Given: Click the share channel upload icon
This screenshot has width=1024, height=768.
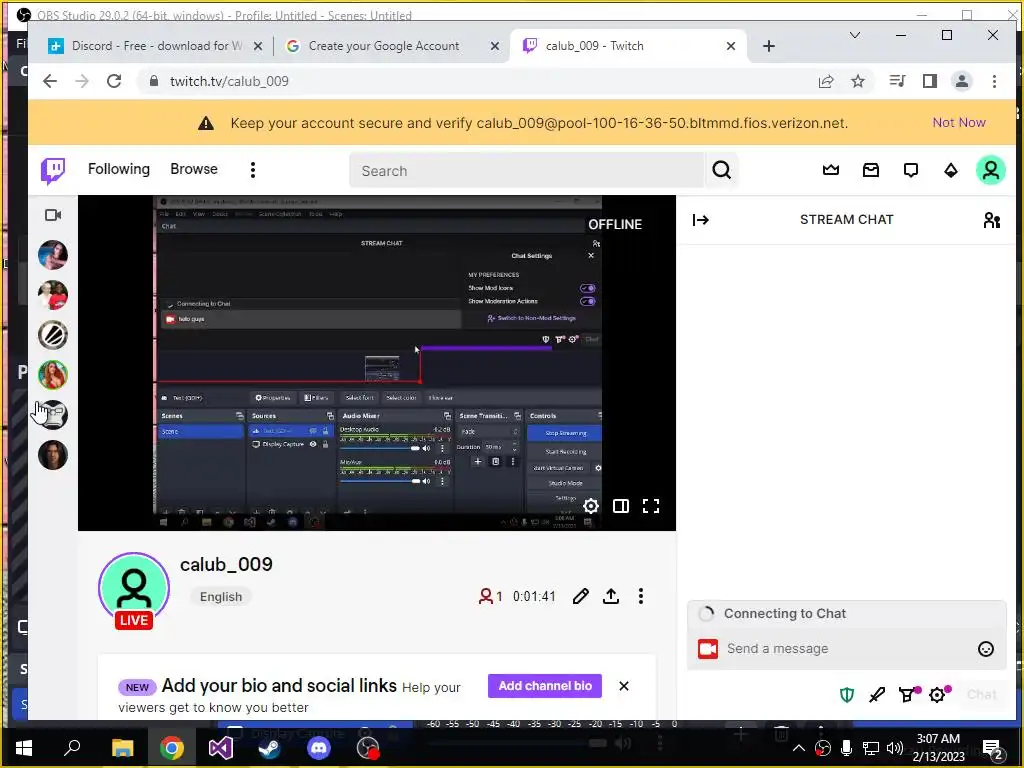Looking at the screenshot, I should click(611, 596).
